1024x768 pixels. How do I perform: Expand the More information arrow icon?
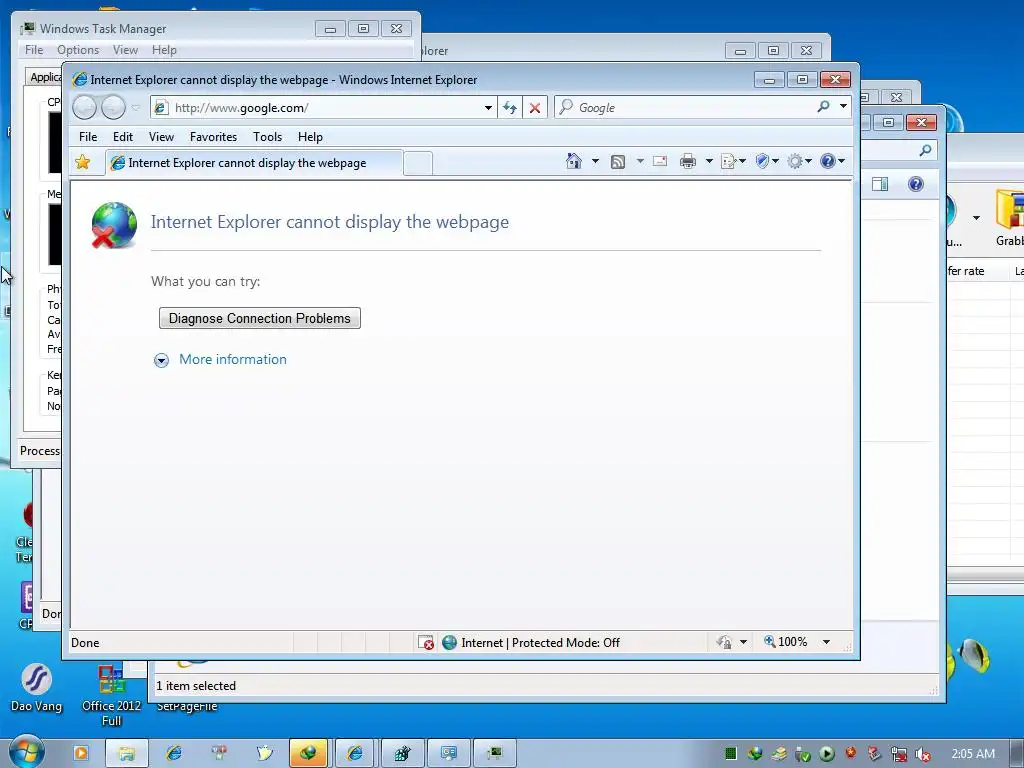coord(161,360)
